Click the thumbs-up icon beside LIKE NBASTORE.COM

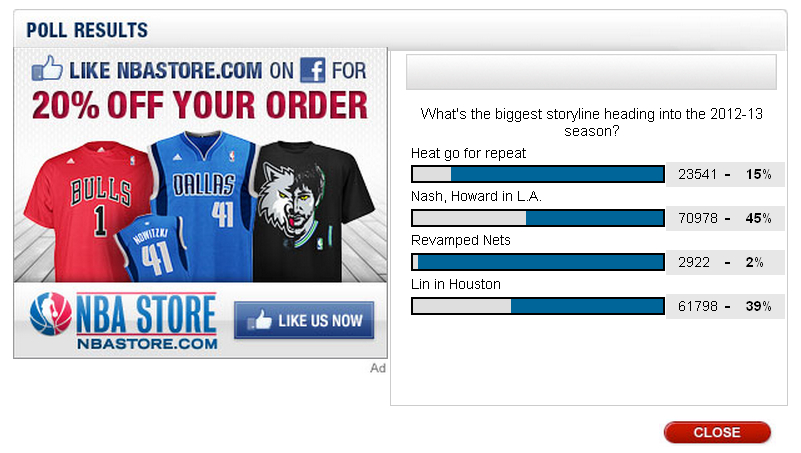click(x=47, y=68)
